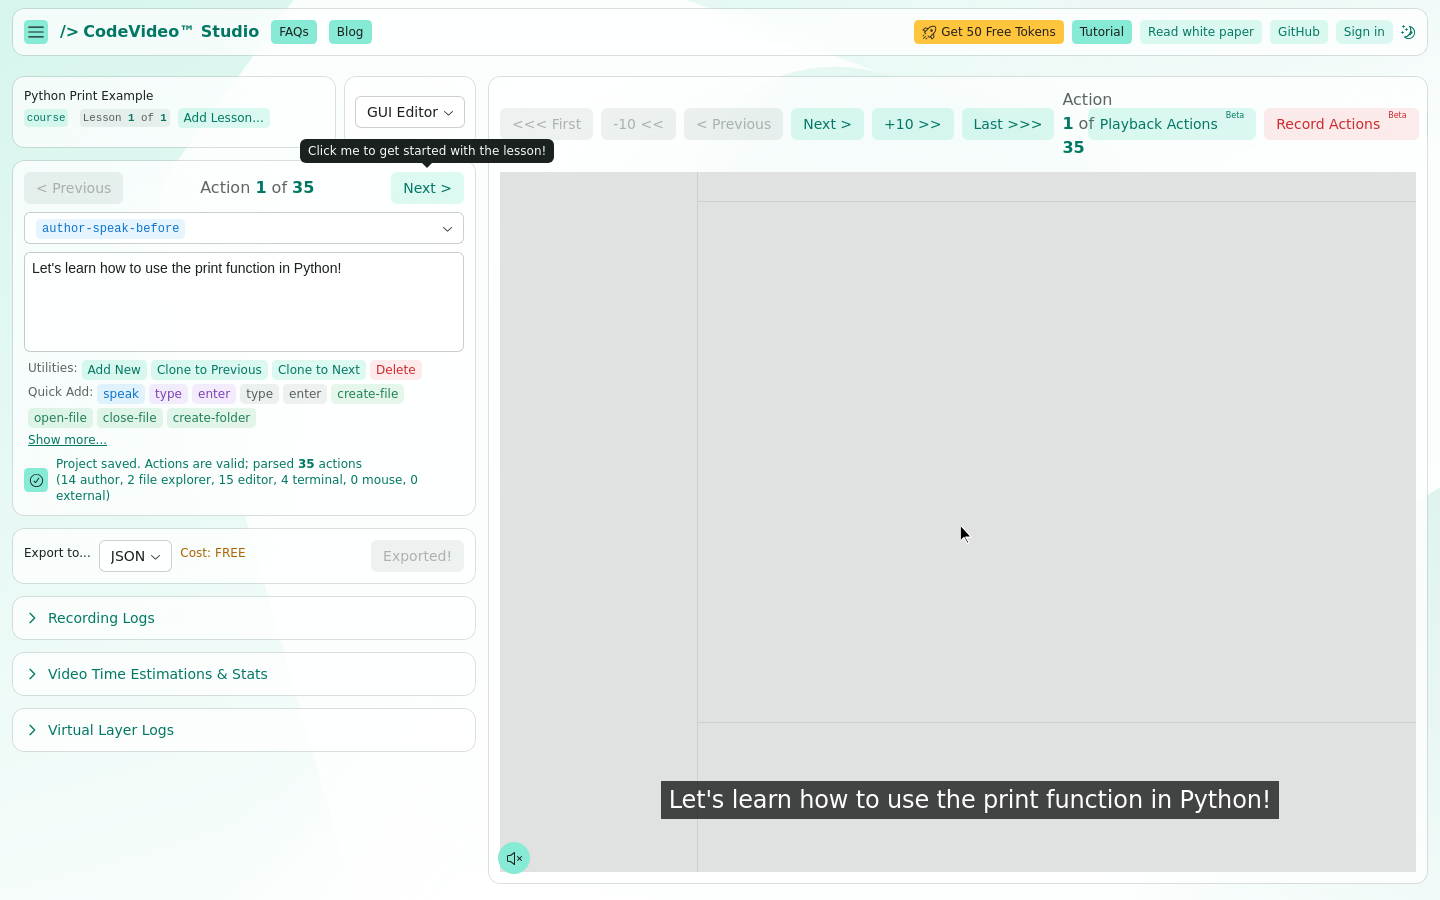The image size is (1440, 900).
Task: Open the JSON export format dropdown
Action: coord(135,556)
